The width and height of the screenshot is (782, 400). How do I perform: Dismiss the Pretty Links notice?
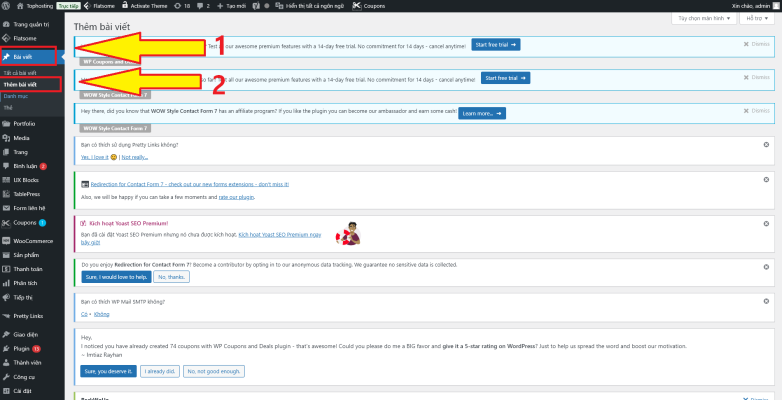(x=765, y=145)
